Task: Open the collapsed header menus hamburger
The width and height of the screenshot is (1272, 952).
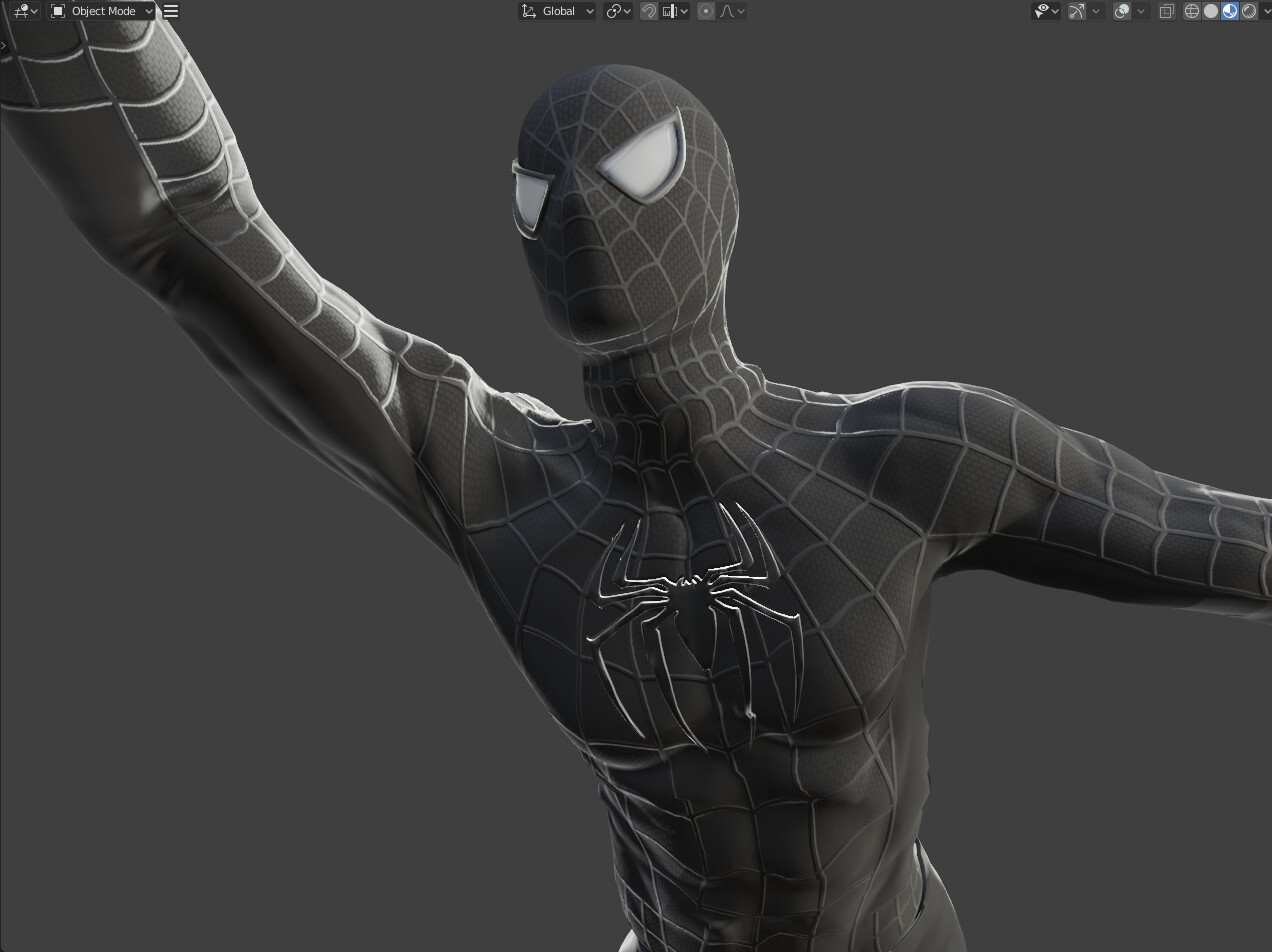Action: (171, 11)
